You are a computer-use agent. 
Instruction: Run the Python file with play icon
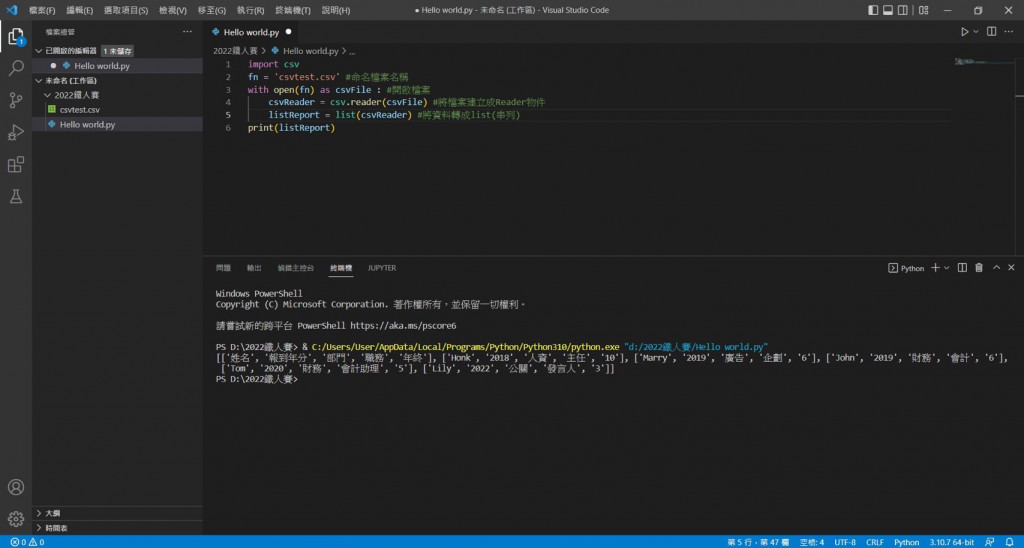pyautogui.click(x=964, y=31)
